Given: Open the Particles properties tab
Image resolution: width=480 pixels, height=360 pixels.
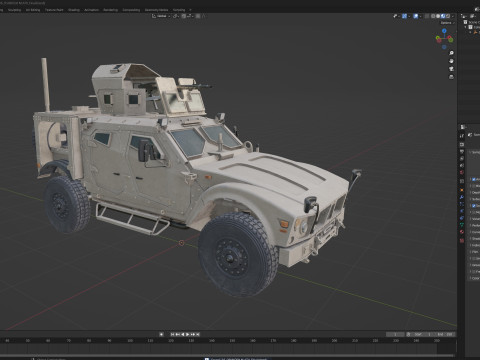Looking at the screenshot, I should (x=462, y=204).
